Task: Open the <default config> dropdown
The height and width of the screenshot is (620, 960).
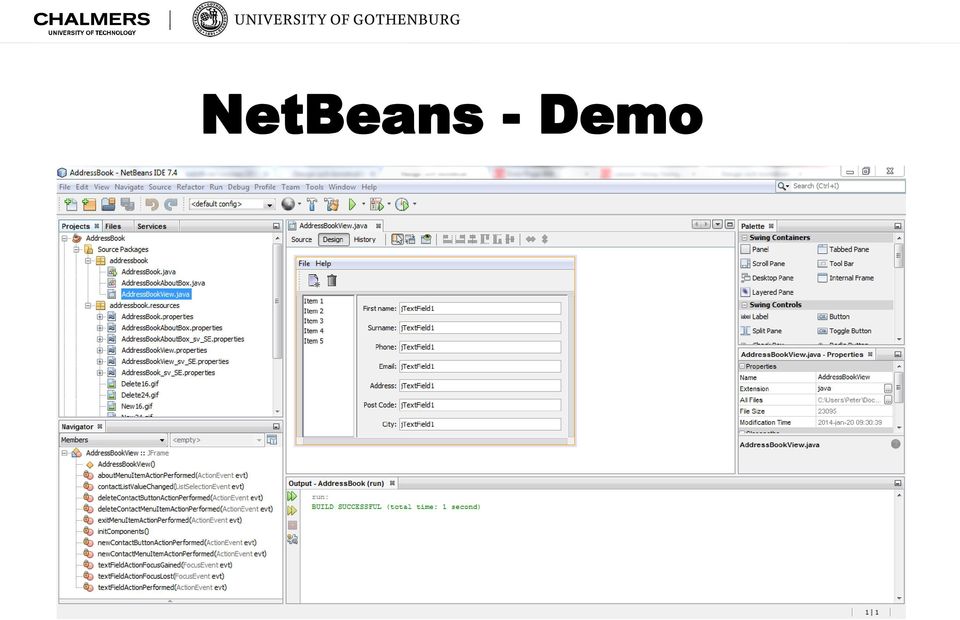Action: 231,204
